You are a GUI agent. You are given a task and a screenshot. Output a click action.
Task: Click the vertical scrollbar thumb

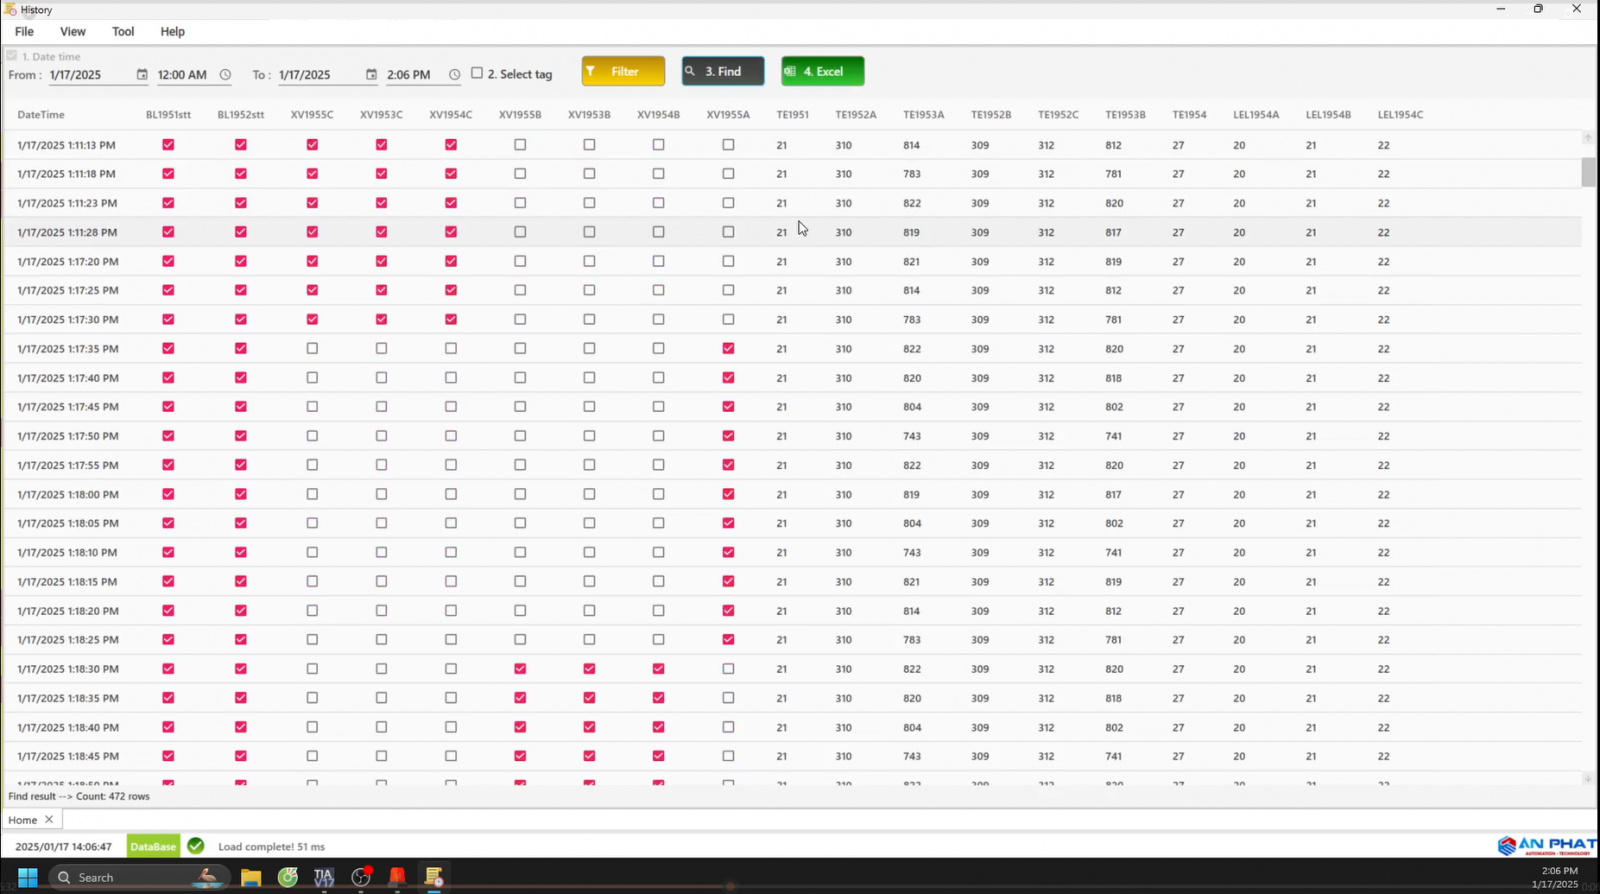point(1588,173)
